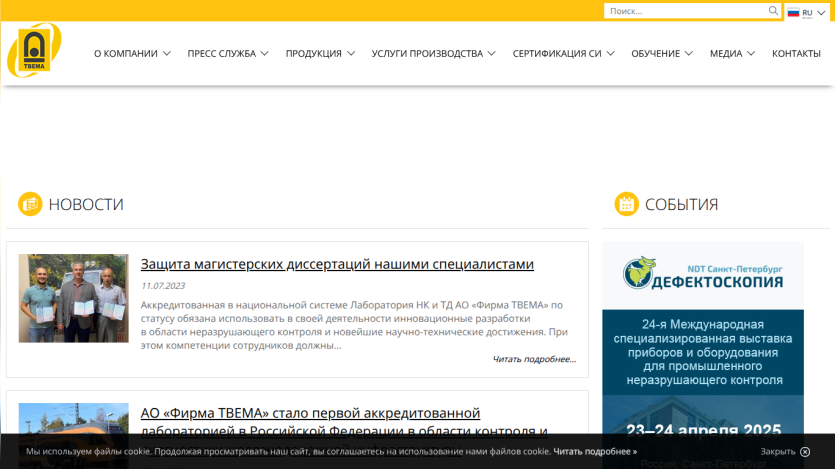
Task: Click the calendar icon beside СОБЫТИЯ
Action: pos(626,204)
